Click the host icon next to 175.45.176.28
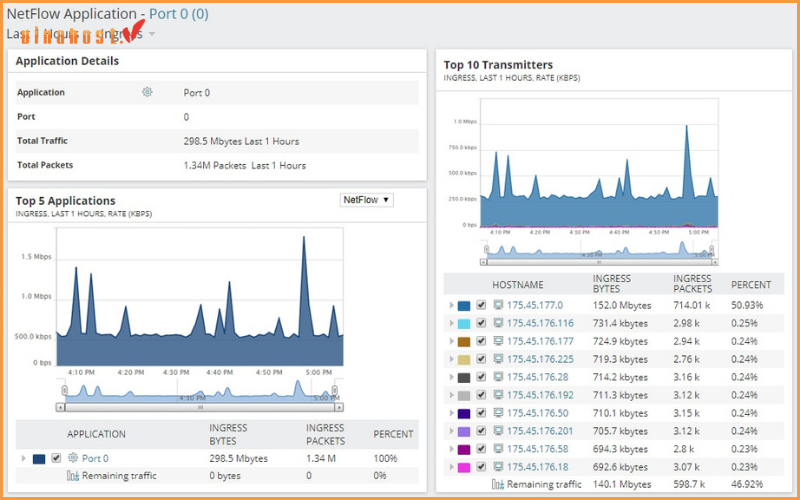The image size is (800, 500). (x=498, y=377)
